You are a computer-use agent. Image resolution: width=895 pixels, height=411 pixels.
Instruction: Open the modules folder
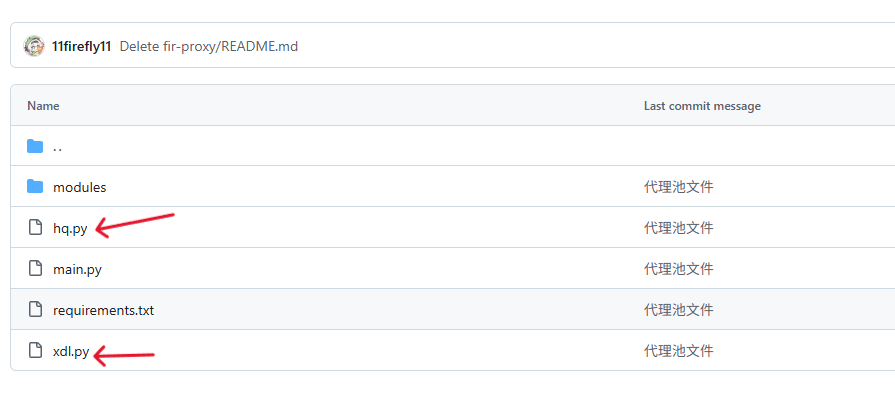(79, 187)
